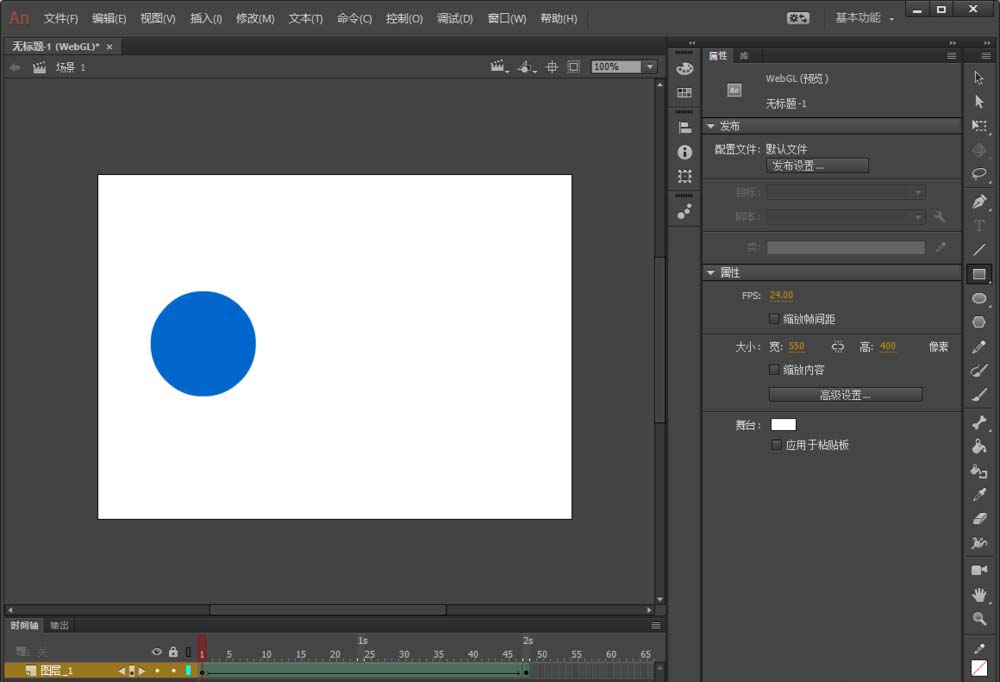This screenshot has width=1000, height=682.
Task: Click frame 25 on the timeline ruler
Action: tap(369, 655)
